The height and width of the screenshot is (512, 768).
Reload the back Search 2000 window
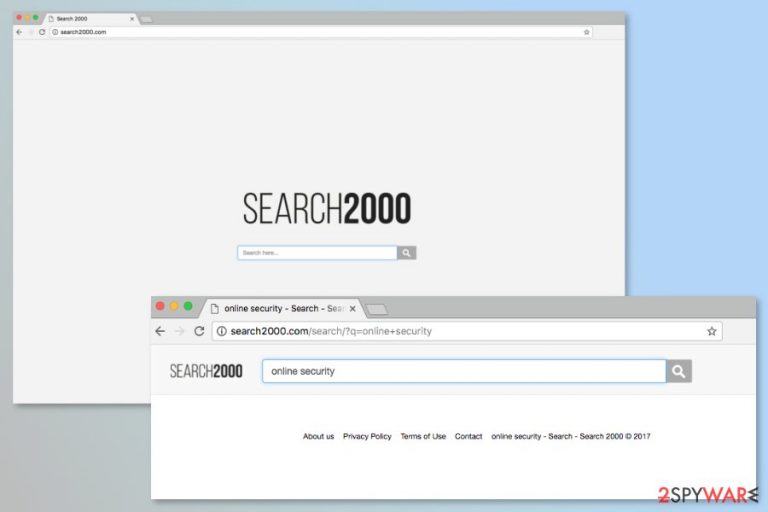(42, 32)
